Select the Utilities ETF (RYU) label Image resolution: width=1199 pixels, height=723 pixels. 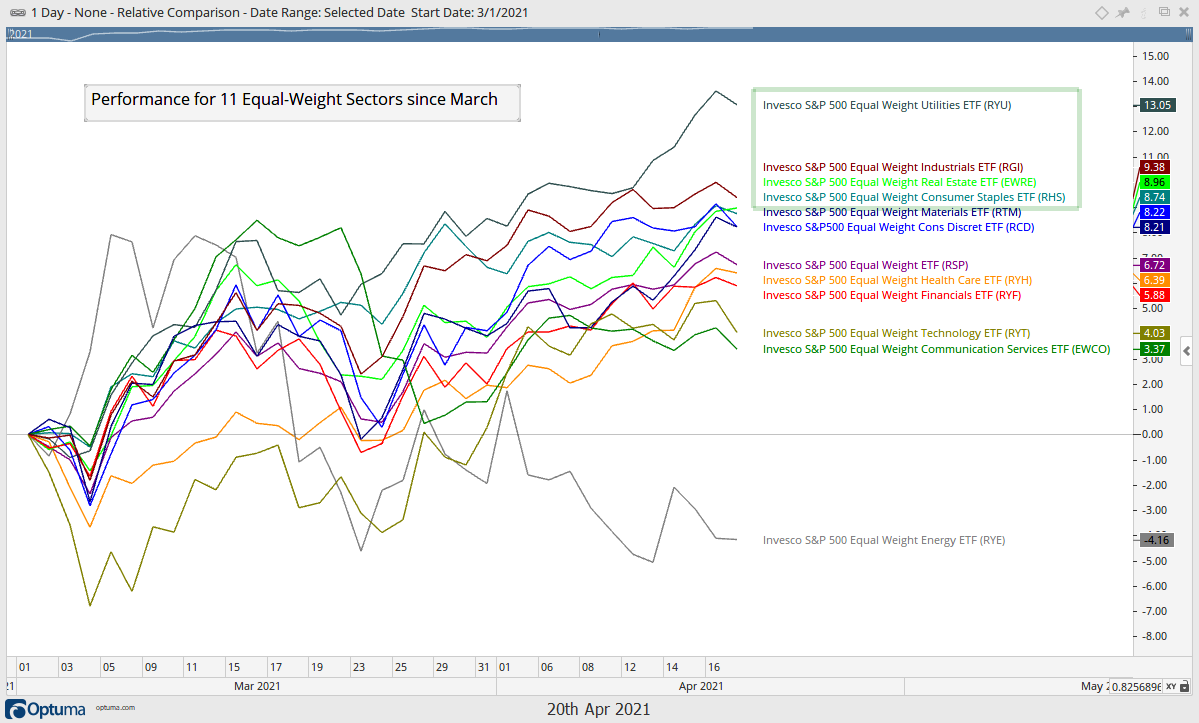[886, 105]
